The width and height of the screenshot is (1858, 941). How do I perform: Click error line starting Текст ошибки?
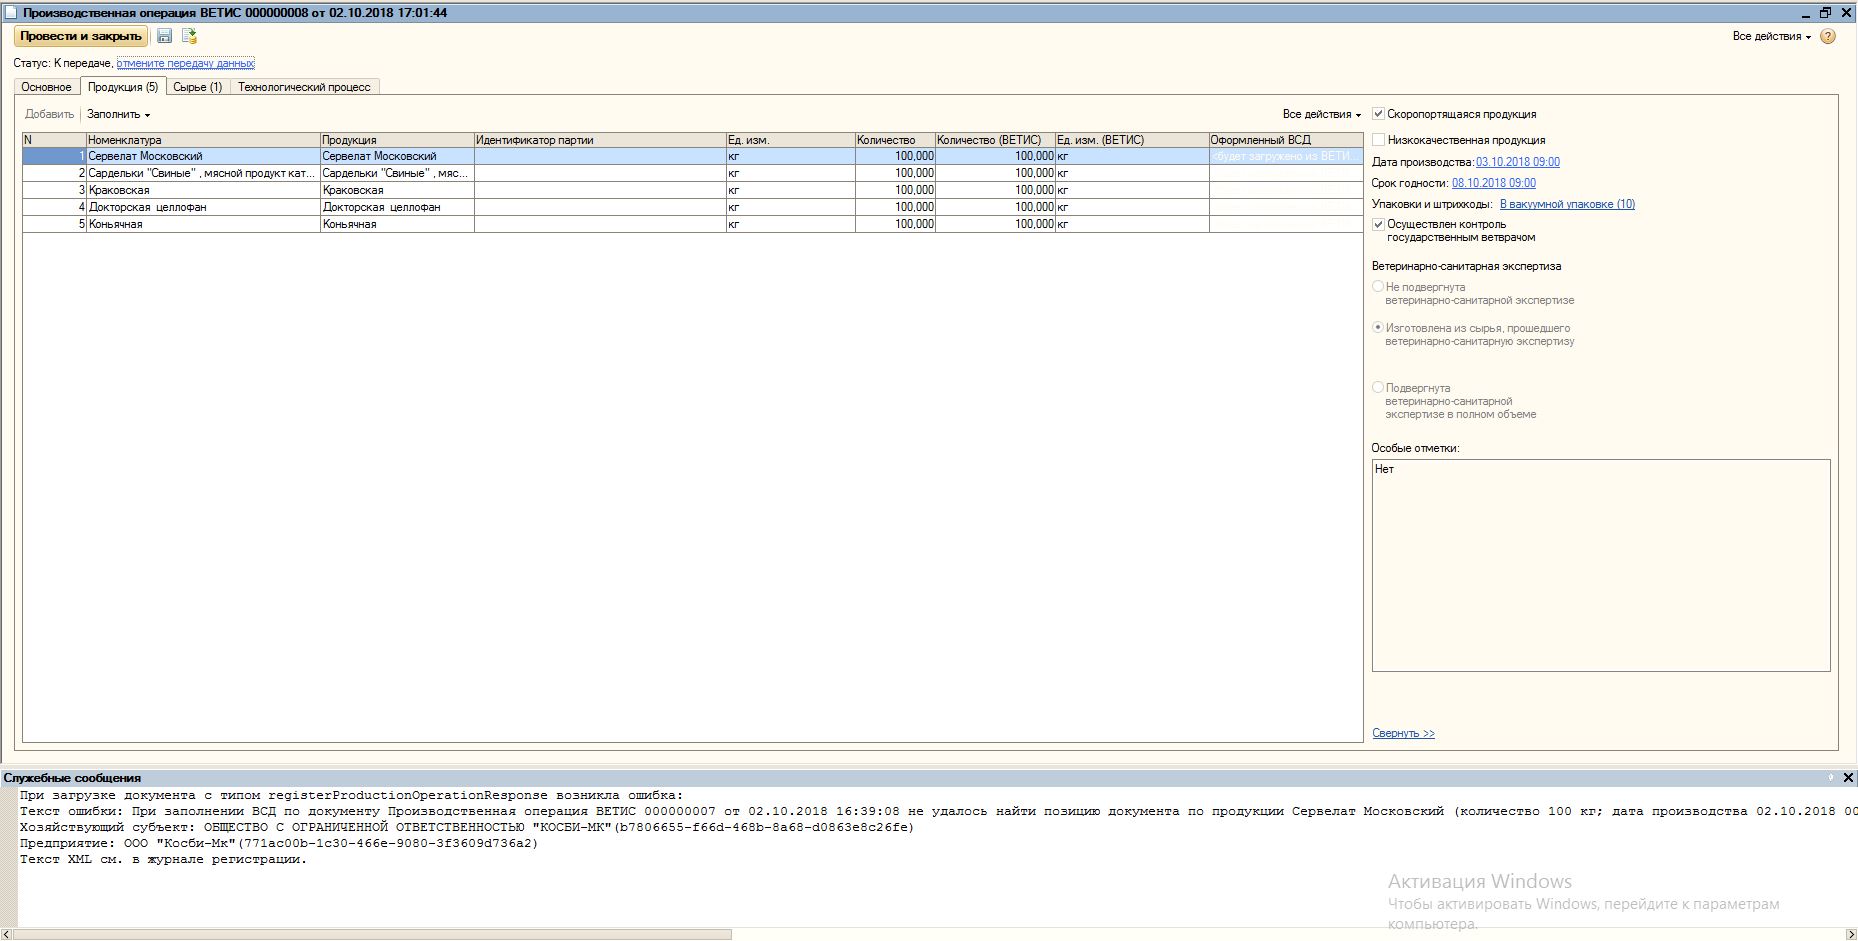click(x=938, y=811)
